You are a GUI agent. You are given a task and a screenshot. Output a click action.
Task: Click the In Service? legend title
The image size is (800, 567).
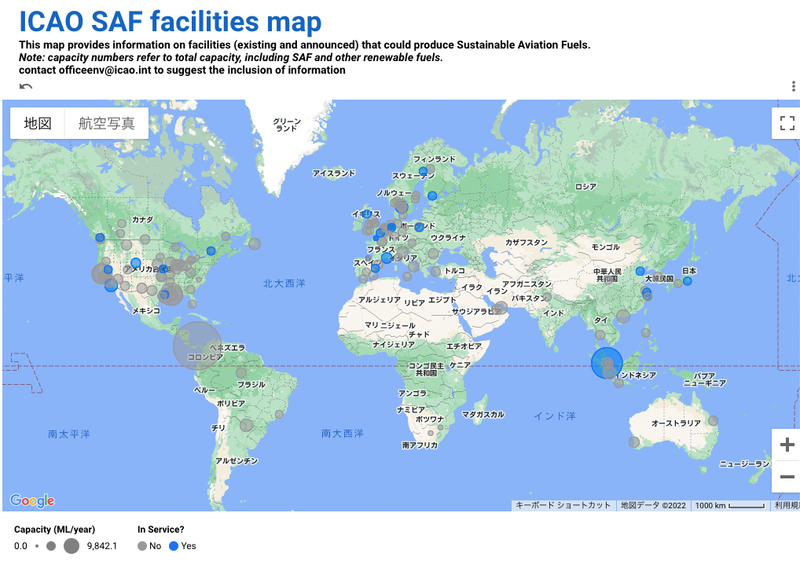coord(161,529)
